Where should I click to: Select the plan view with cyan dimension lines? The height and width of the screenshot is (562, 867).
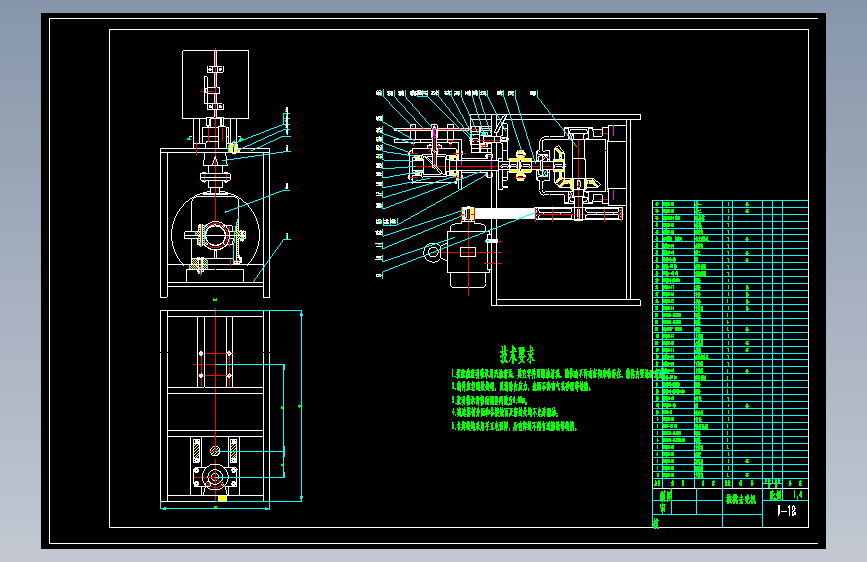231,409
